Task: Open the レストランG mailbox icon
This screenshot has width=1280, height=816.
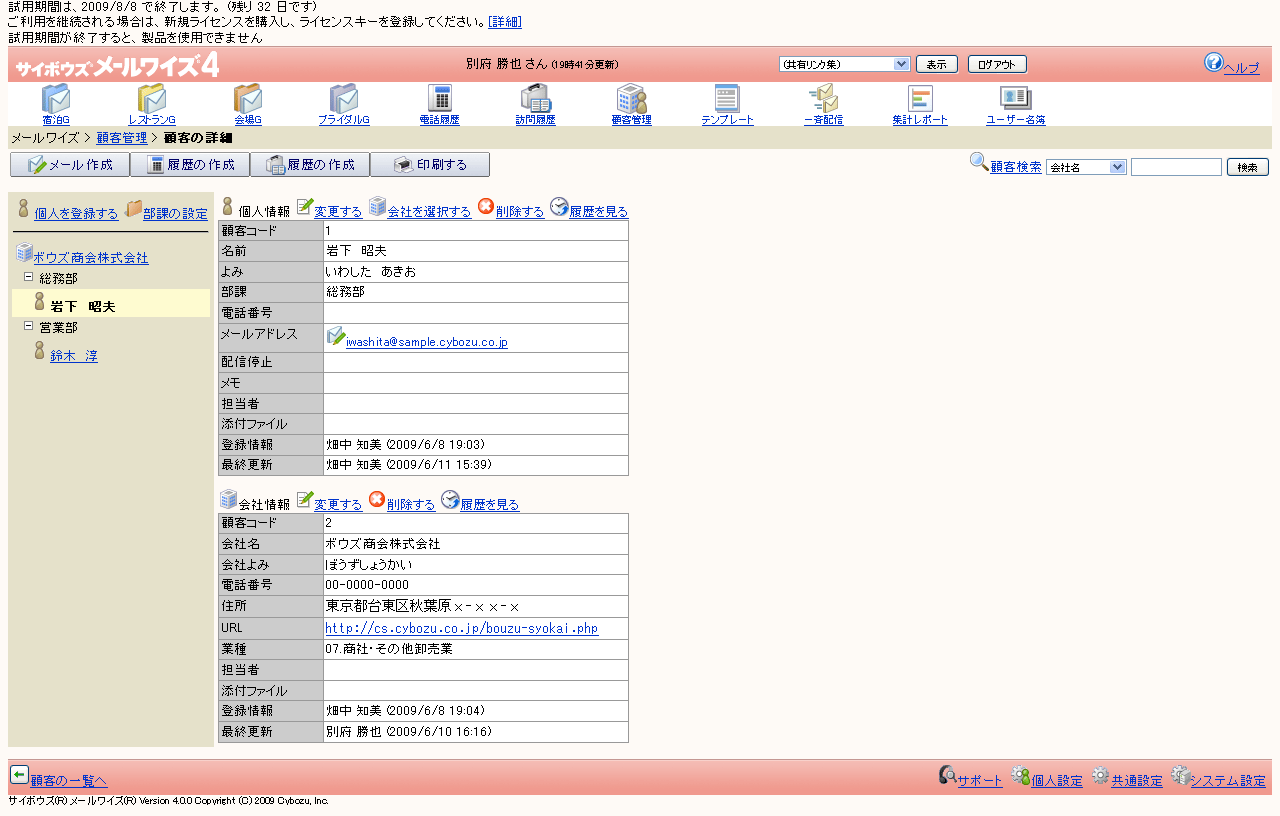Action: coord(152,99)
